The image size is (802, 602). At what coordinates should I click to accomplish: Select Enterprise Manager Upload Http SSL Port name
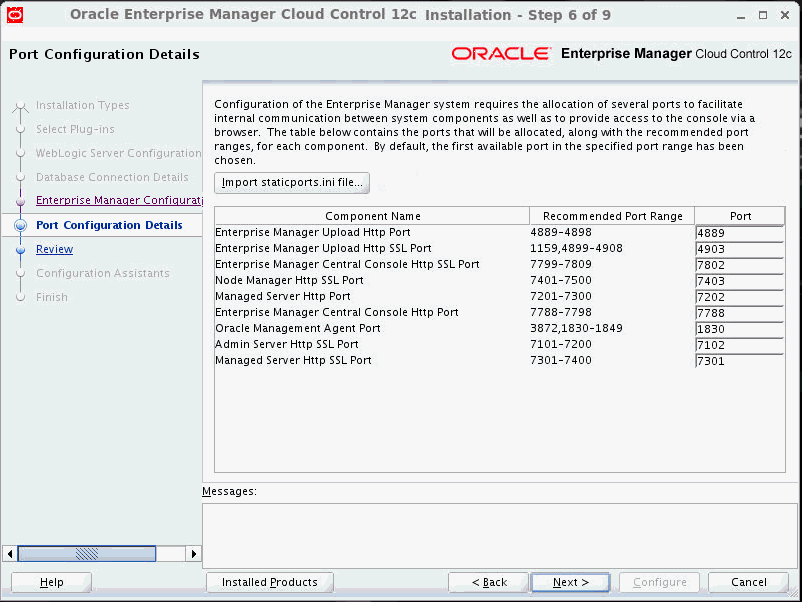pyautogui.click(x=323, y=248)
